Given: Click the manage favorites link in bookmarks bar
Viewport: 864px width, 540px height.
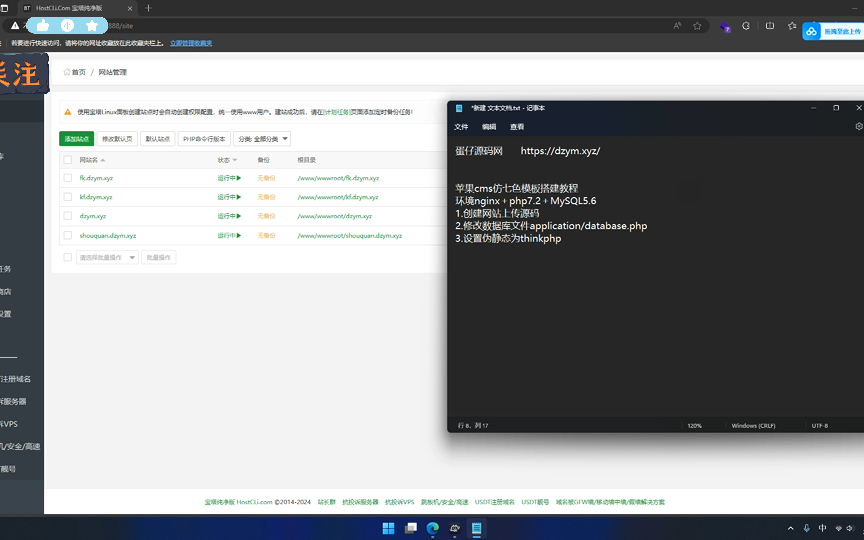Looking at the screenshot, I should (191, 43).
